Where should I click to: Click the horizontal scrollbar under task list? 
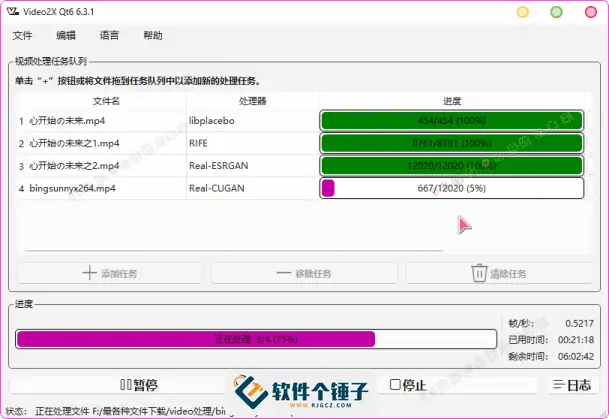[x=234, y=251]
